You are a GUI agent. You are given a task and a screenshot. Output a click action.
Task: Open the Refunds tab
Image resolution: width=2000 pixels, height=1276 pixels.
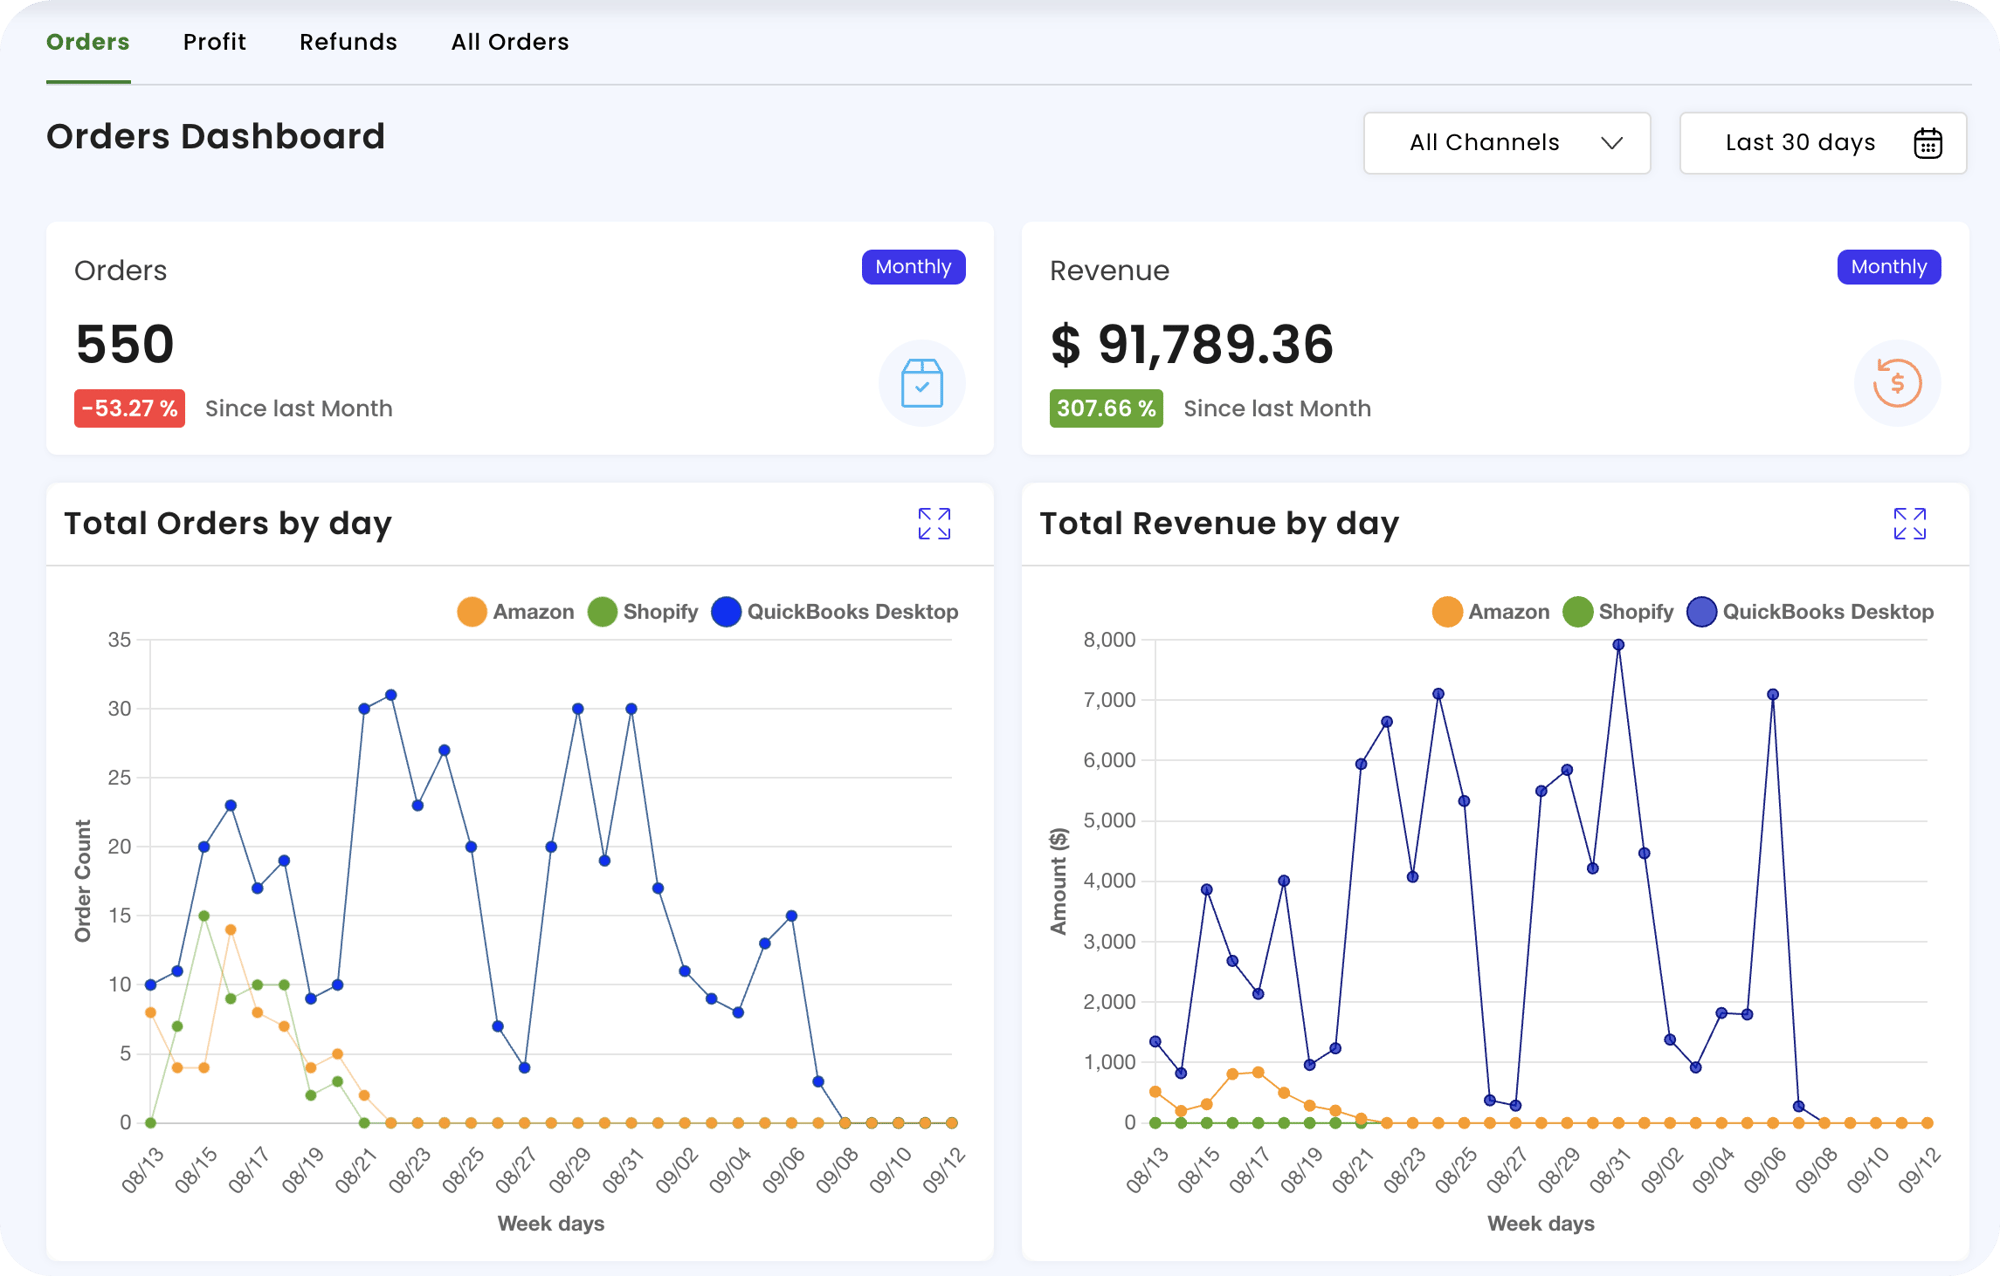(348, 42)
